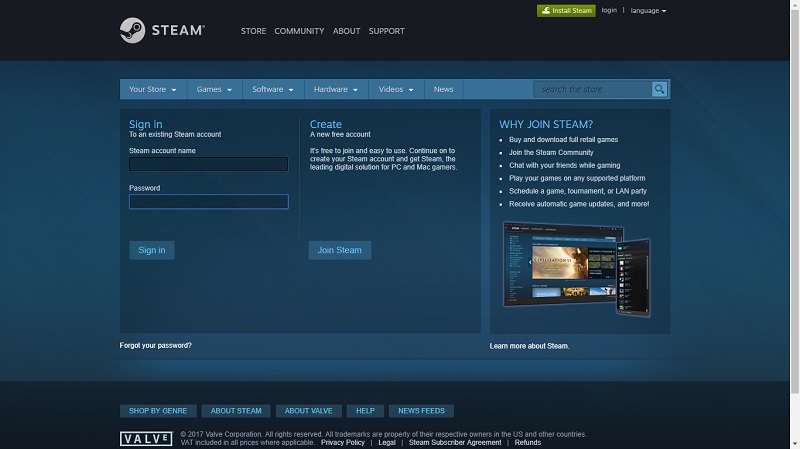
Task: Open the Learn more about Steam link
Action: (x=529, y=346)
